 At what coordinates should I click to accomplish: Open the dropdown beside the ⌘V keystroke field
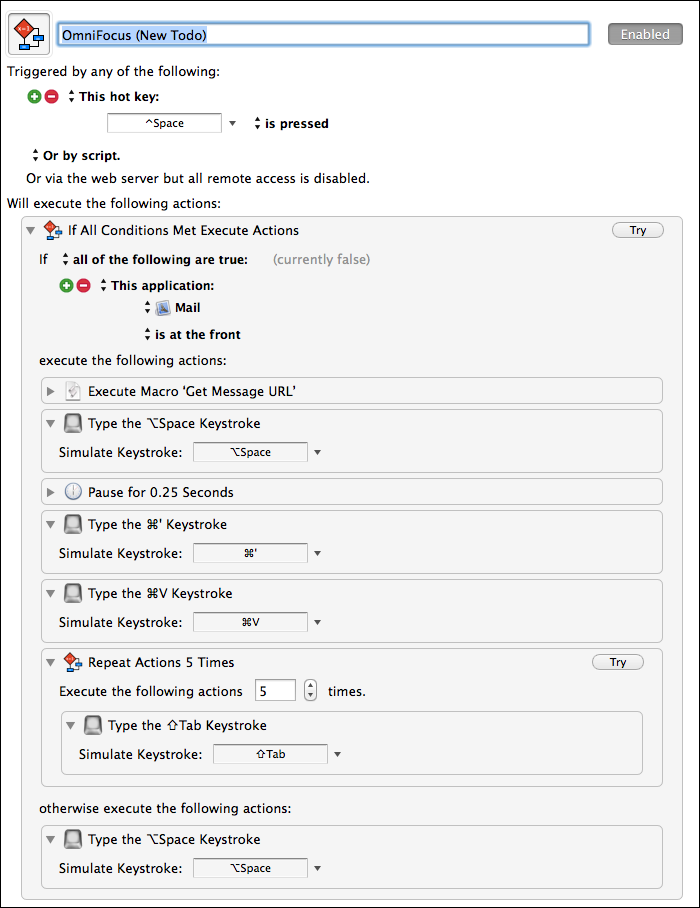coord(317,623)
